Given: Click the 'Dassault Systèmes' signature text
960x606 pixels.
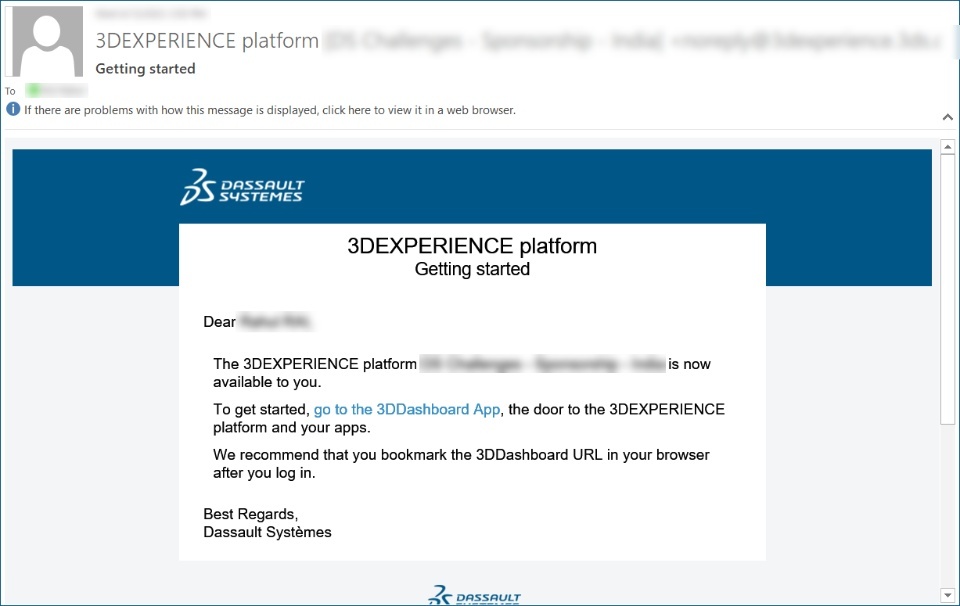Looking at the screenshot, I should tap(267, 532).
